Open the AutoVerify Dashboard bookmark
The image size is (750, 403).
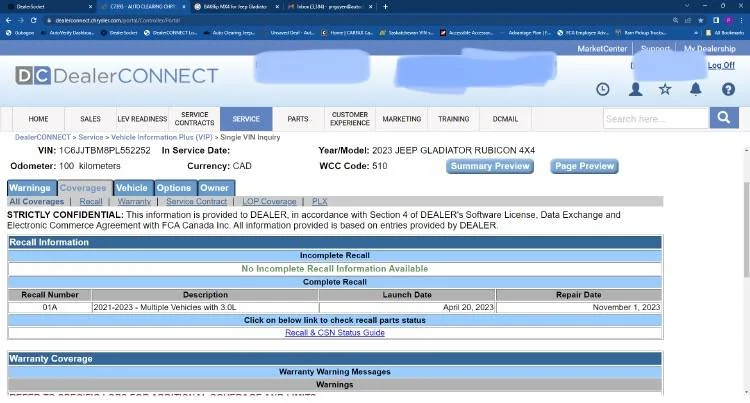pyautogui.click(x=68, y=33)
